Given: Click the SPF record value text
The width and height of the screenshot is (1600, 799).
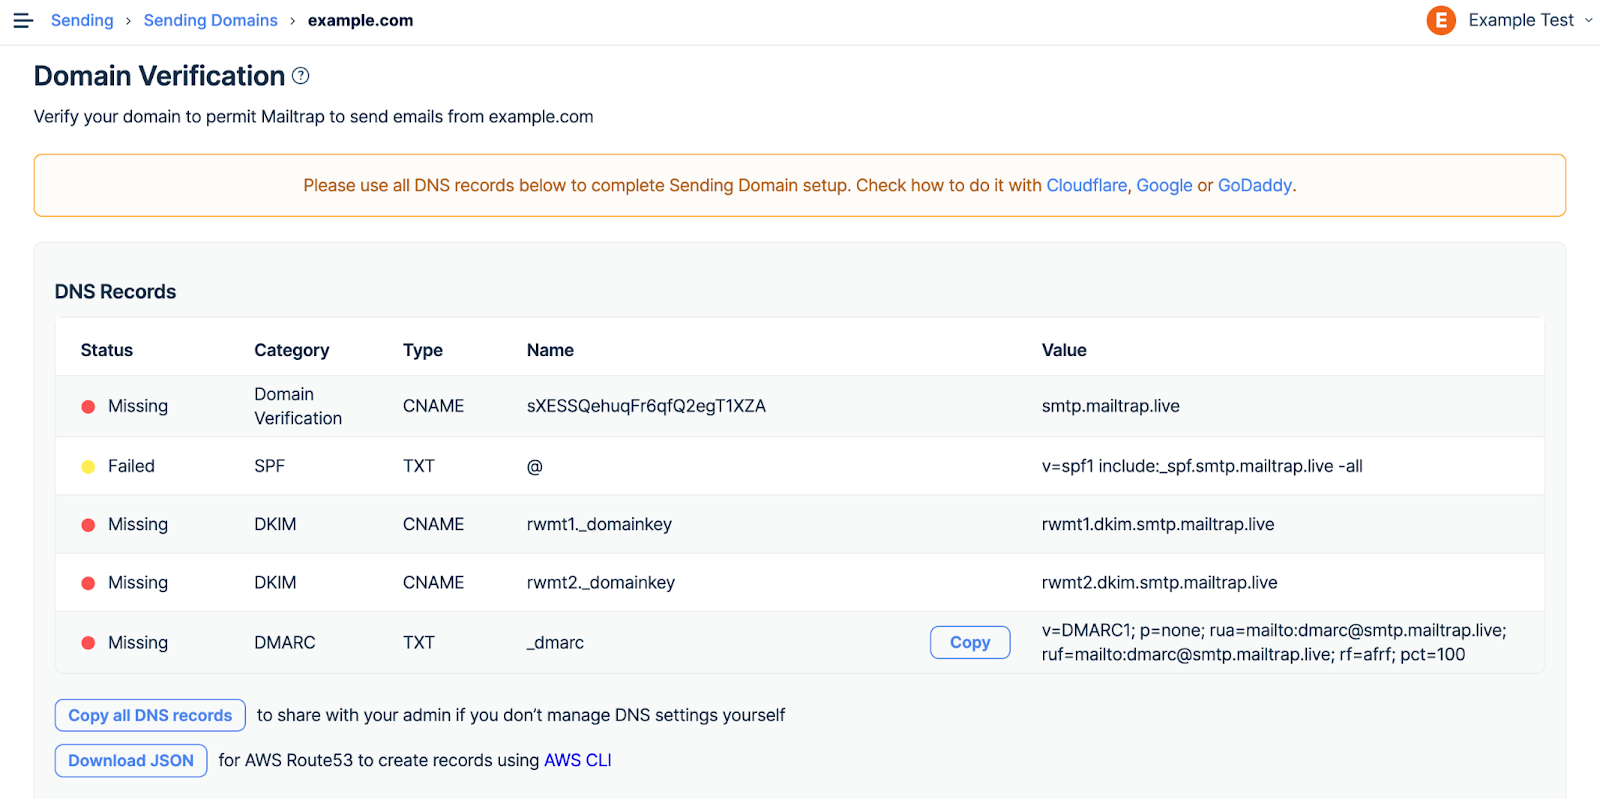Looking at the screenshot, I should pos(1201,466).
